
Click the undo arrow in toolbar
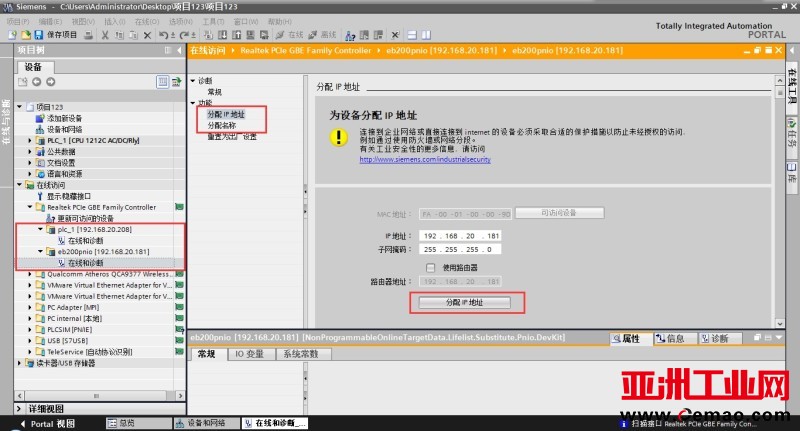click(x=163, y=35)
